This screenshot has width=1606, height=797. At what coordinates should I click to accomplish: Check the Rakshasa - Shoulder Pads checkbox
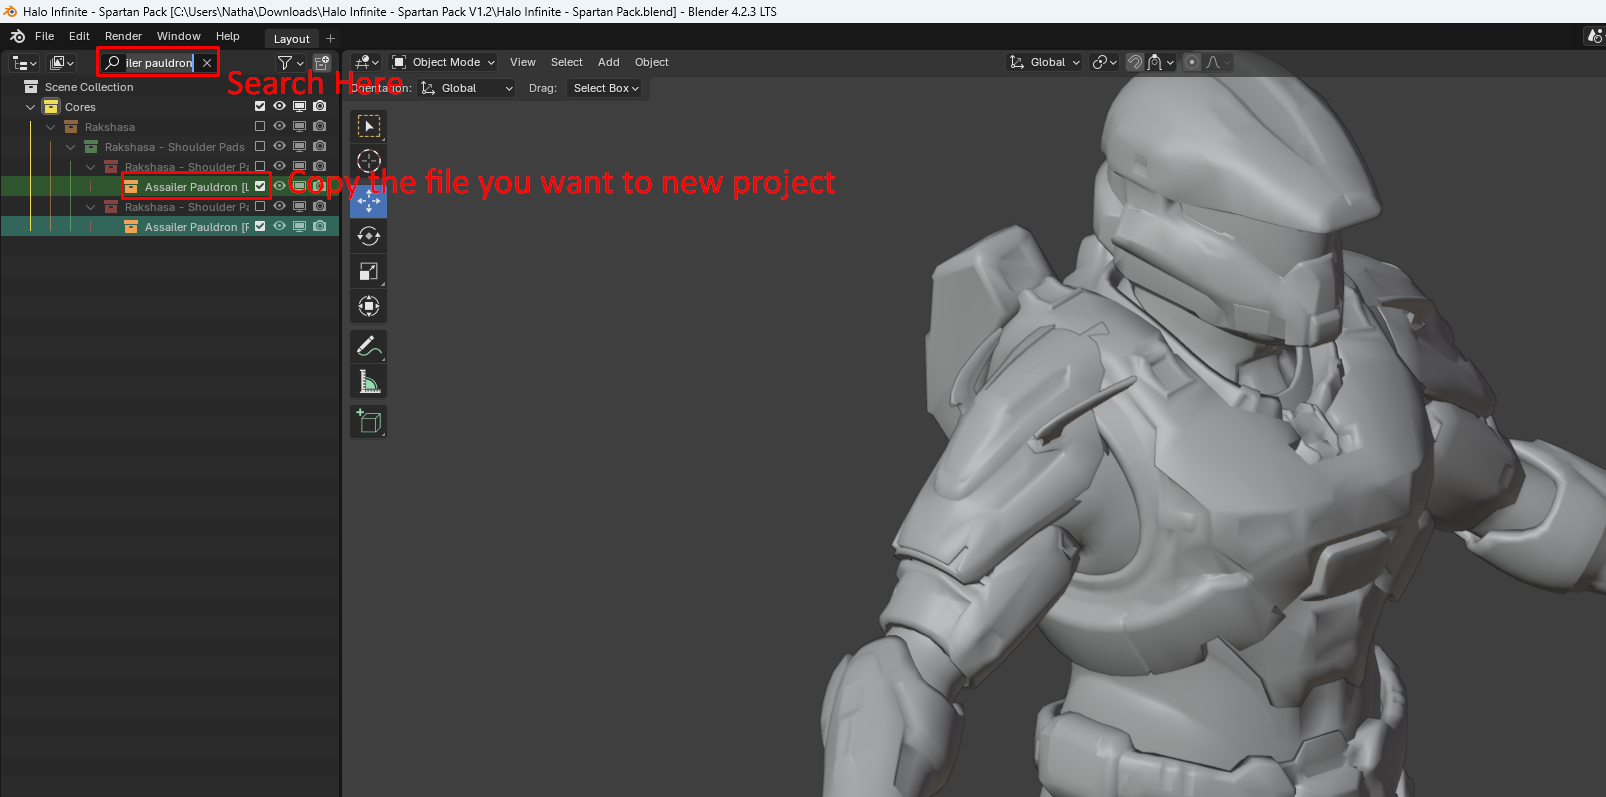[x=260, y=146]
